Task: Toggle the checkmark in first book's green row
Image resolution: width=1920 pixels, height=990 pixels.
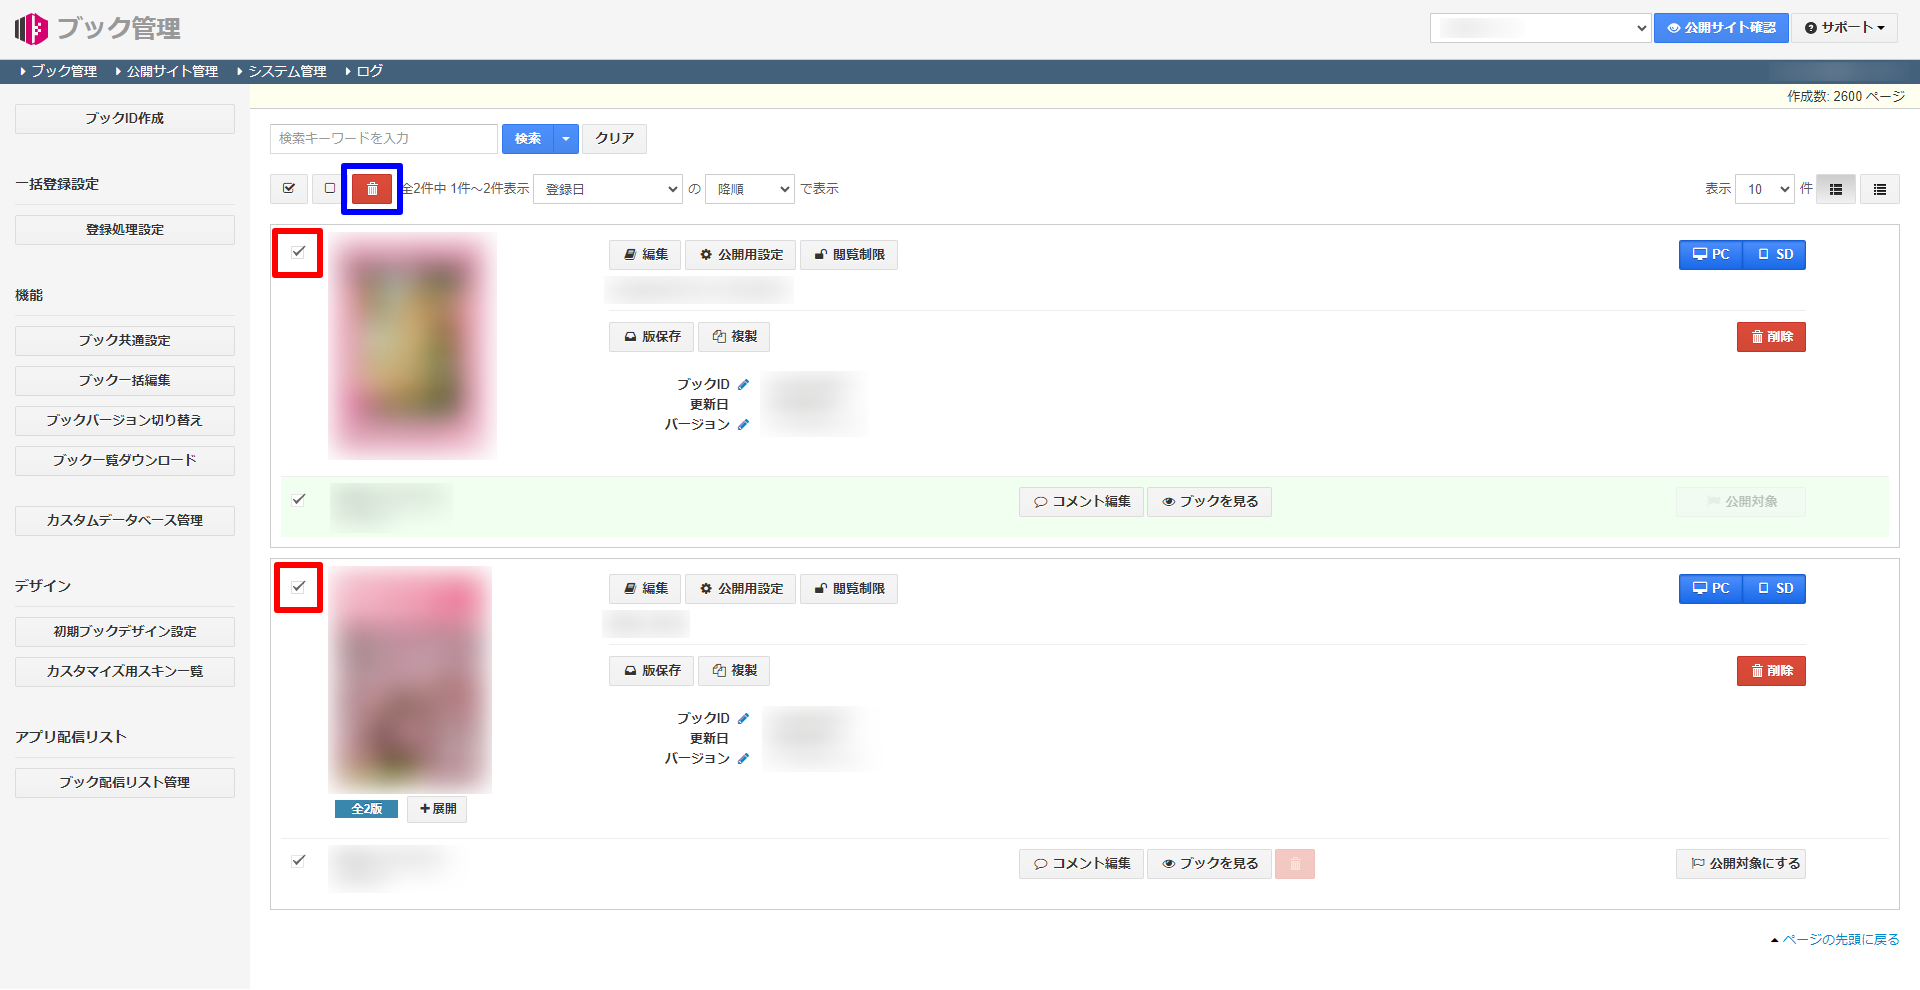Action: coord(298,500)
